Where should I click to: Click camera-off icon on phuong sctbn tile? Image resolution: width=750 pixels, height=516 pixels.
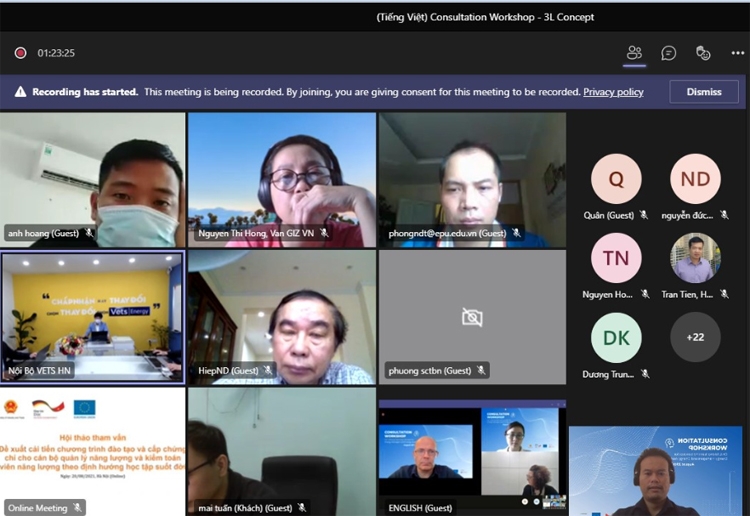point(472,317)
